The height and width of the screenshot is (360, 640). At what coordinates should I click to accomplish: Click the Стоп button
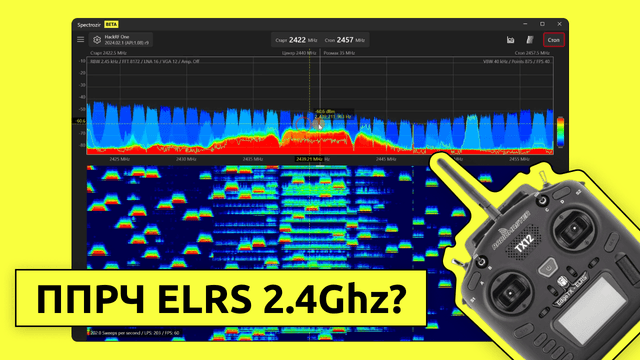(554, 40)
